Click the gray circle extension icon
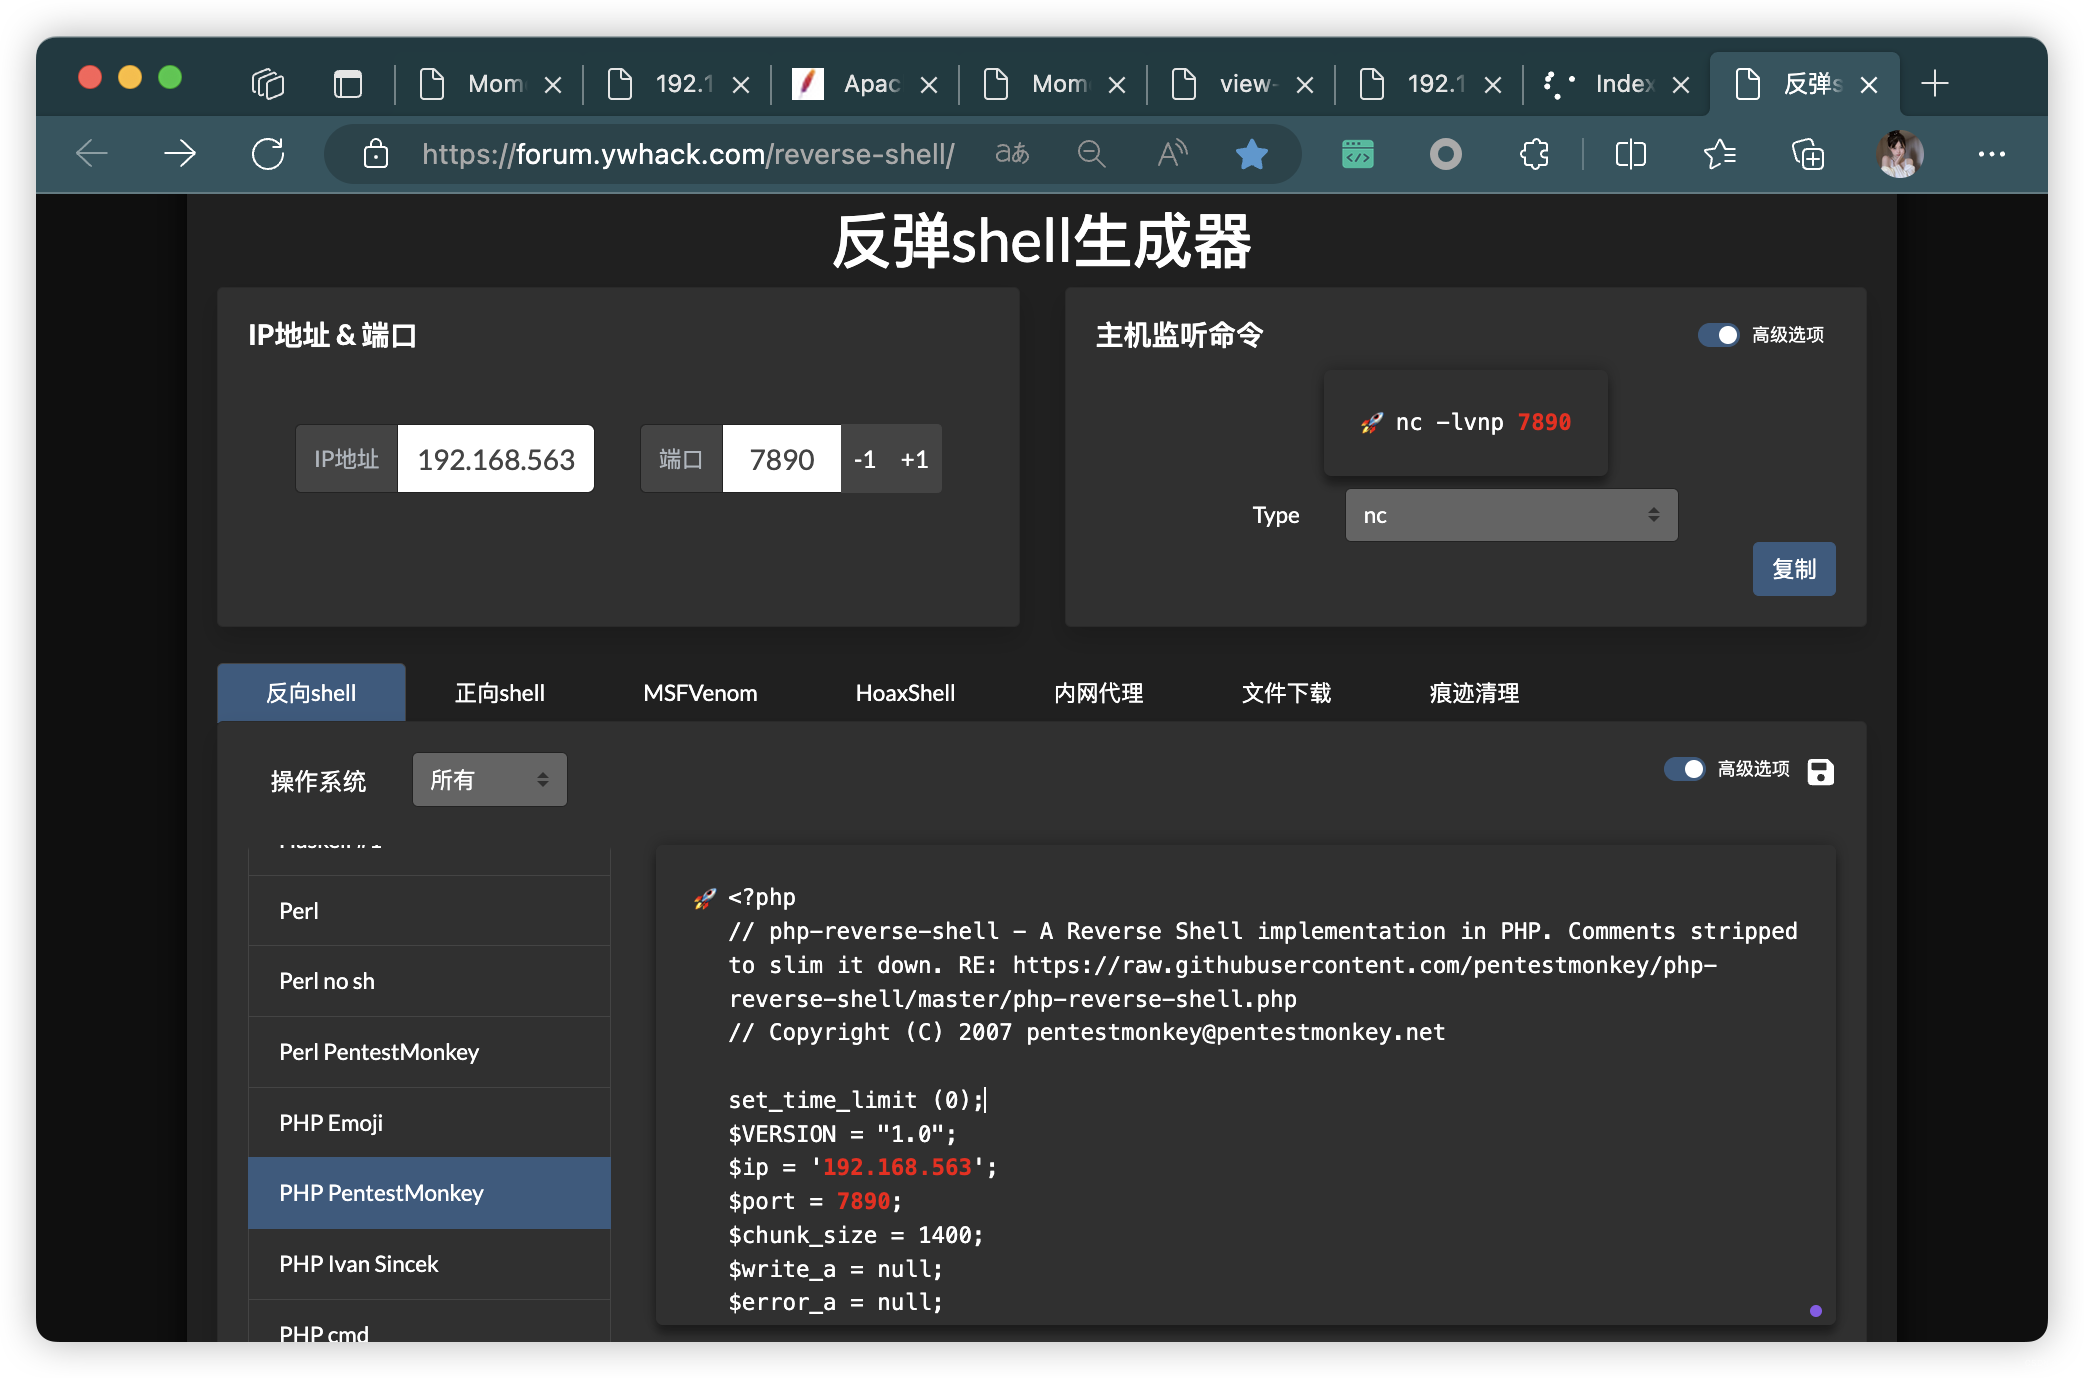Viewport: 2084px width, 1378px height. 1445,154
